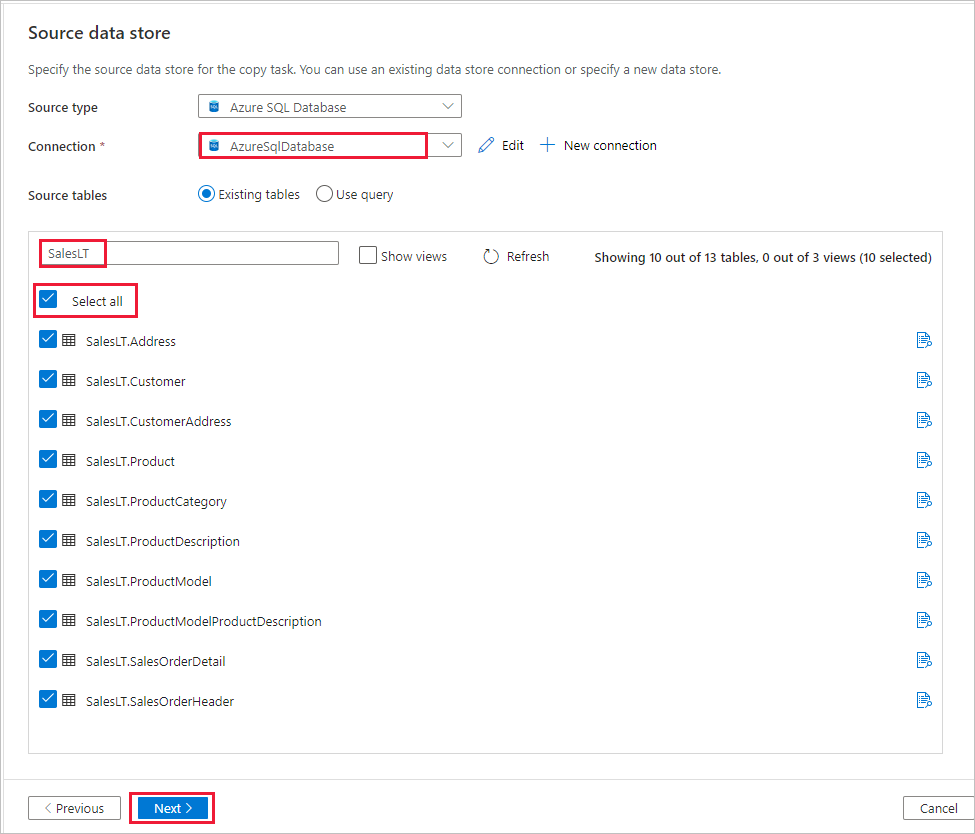Open preview icon for SalesLT.Product
Image resolution: width=975 pixels, height=834 pixels.
(x=923, y=459)
